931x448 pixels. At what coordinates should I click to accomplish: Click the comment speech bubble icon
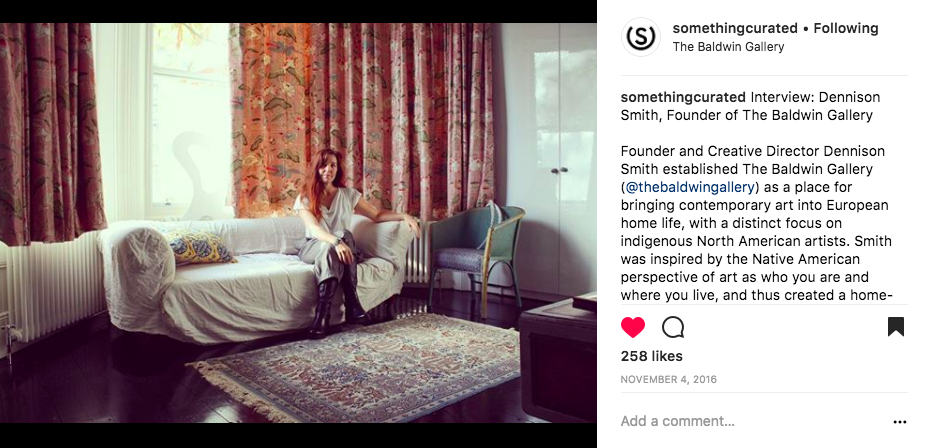(x=673, y=327)
